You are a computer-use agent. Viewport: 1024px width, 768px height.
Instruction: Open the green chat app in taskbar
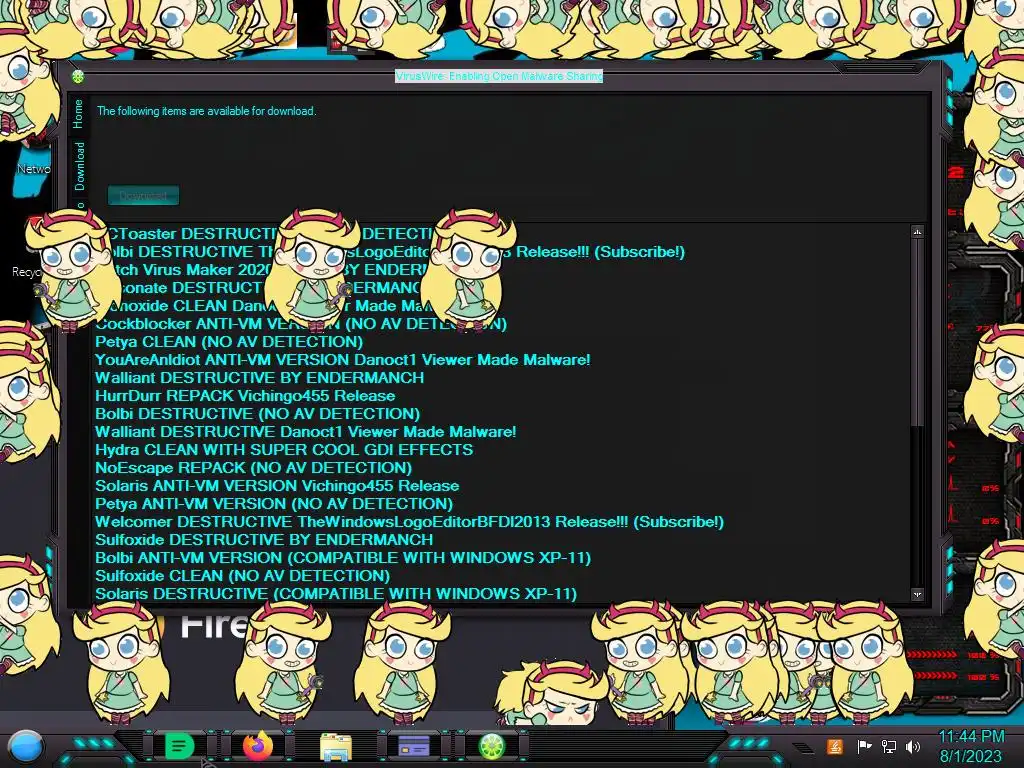tap(180, 746)
